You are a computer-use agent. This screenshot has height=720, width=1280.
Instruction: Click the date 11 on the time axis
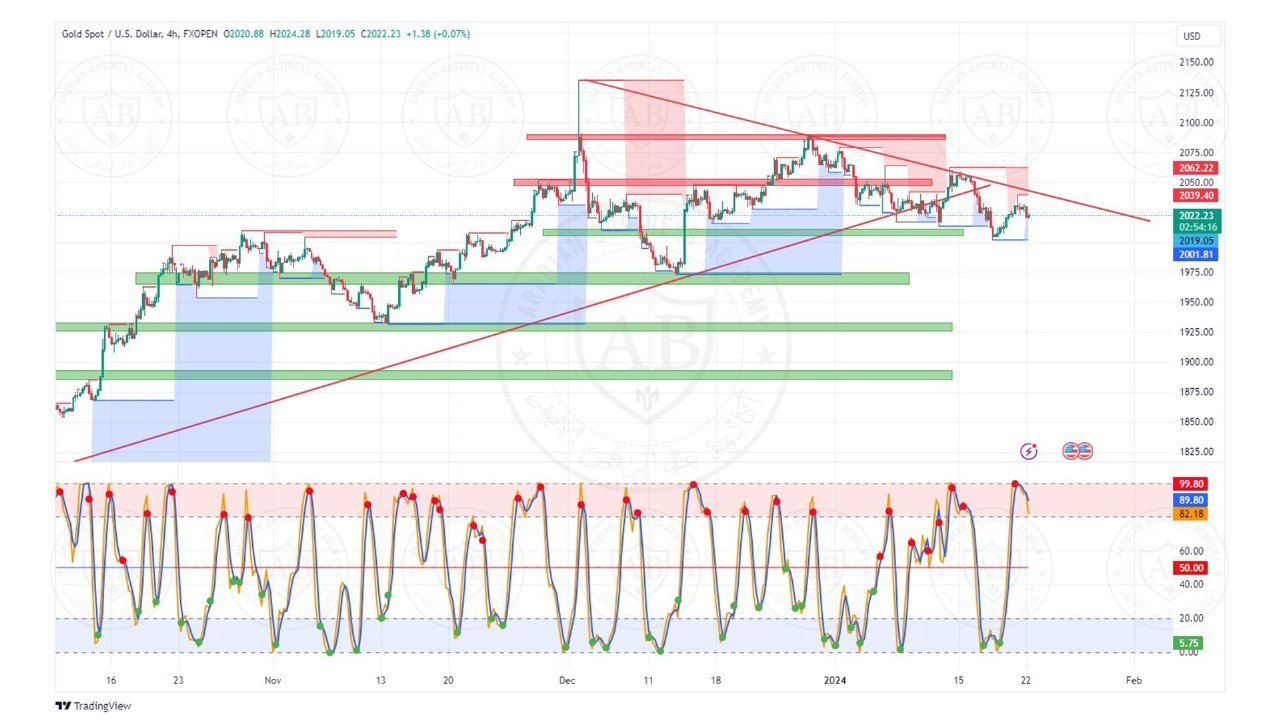648,680
